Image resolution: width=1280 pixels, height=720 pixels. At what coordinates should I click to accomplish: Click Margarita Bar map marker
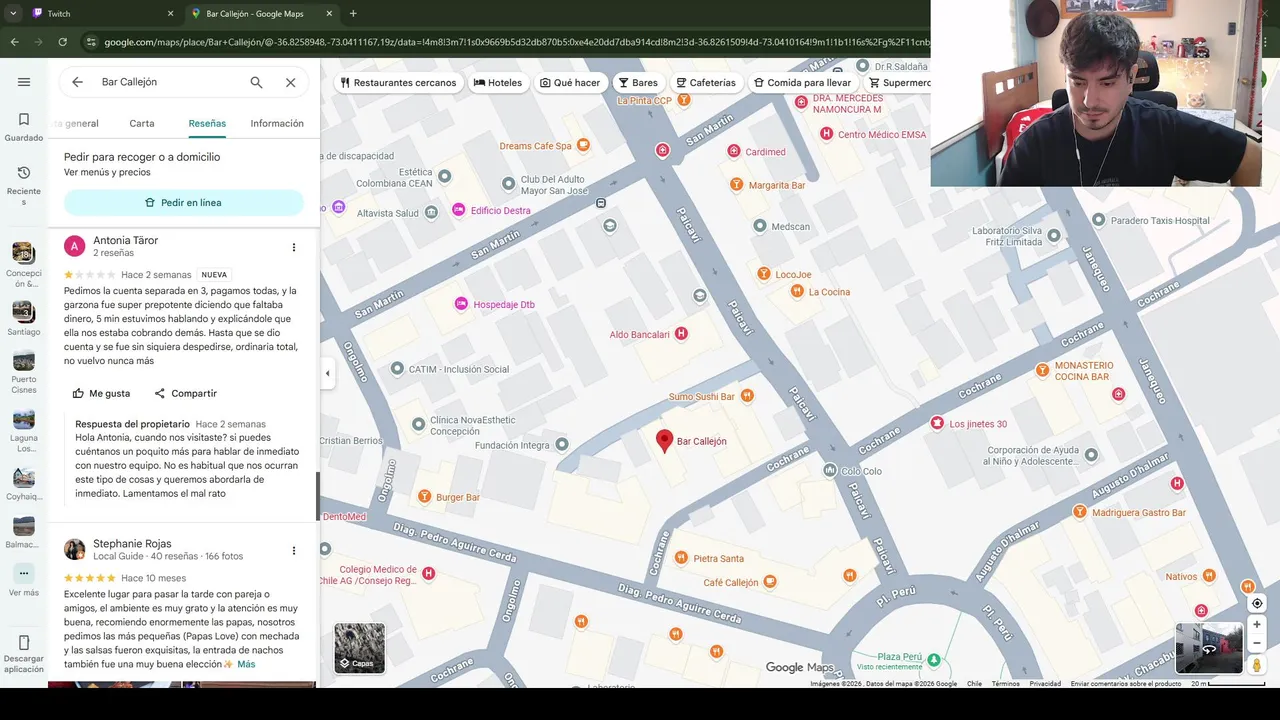737,185
